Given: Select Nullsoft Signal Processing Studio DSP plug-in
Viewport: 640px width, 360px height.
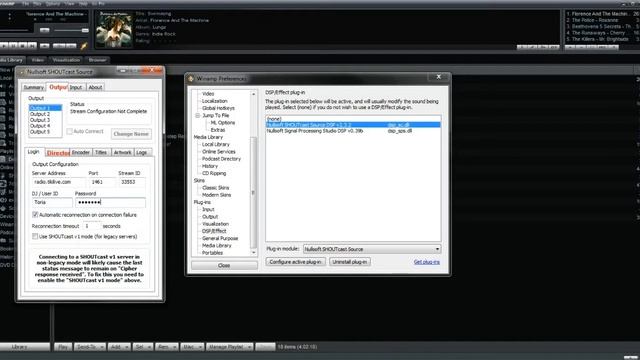Looking at the screenshot, I should point(353,131).
